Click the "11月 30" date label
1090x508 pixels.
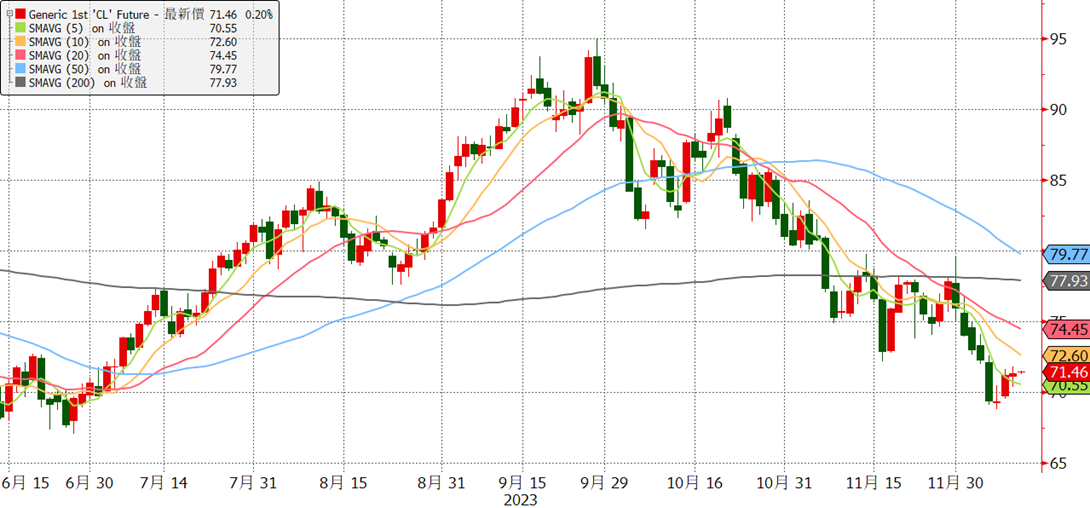pyautogui.click(x=956, y=482)
